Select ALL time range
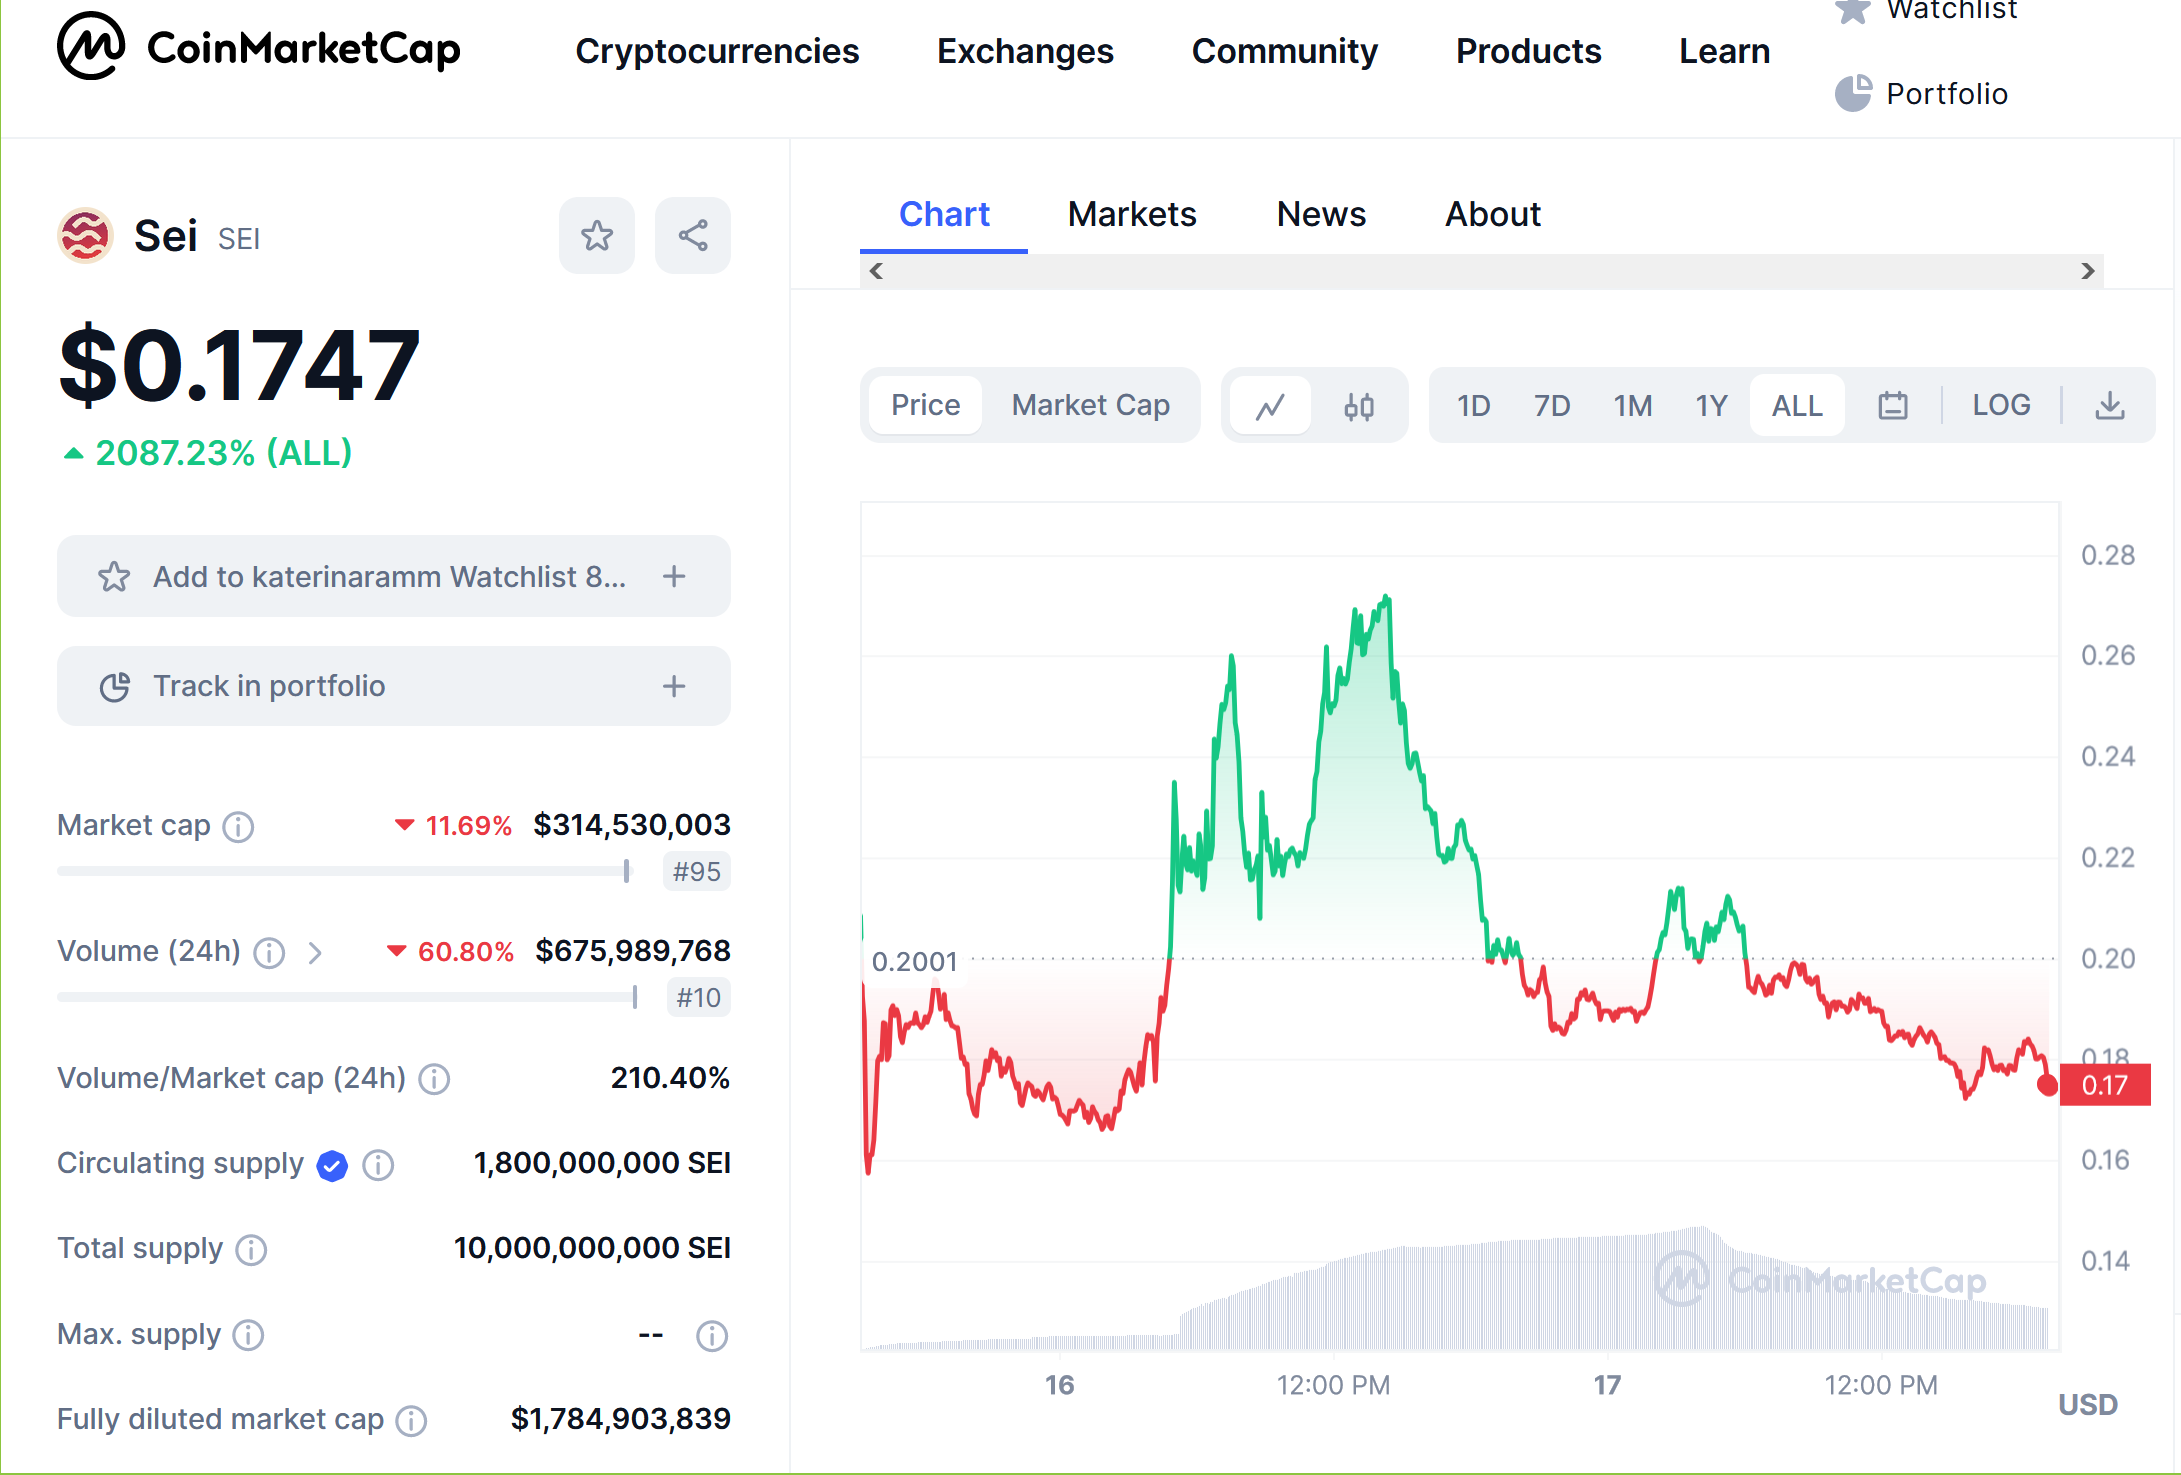 click(x=1797, y=405)
